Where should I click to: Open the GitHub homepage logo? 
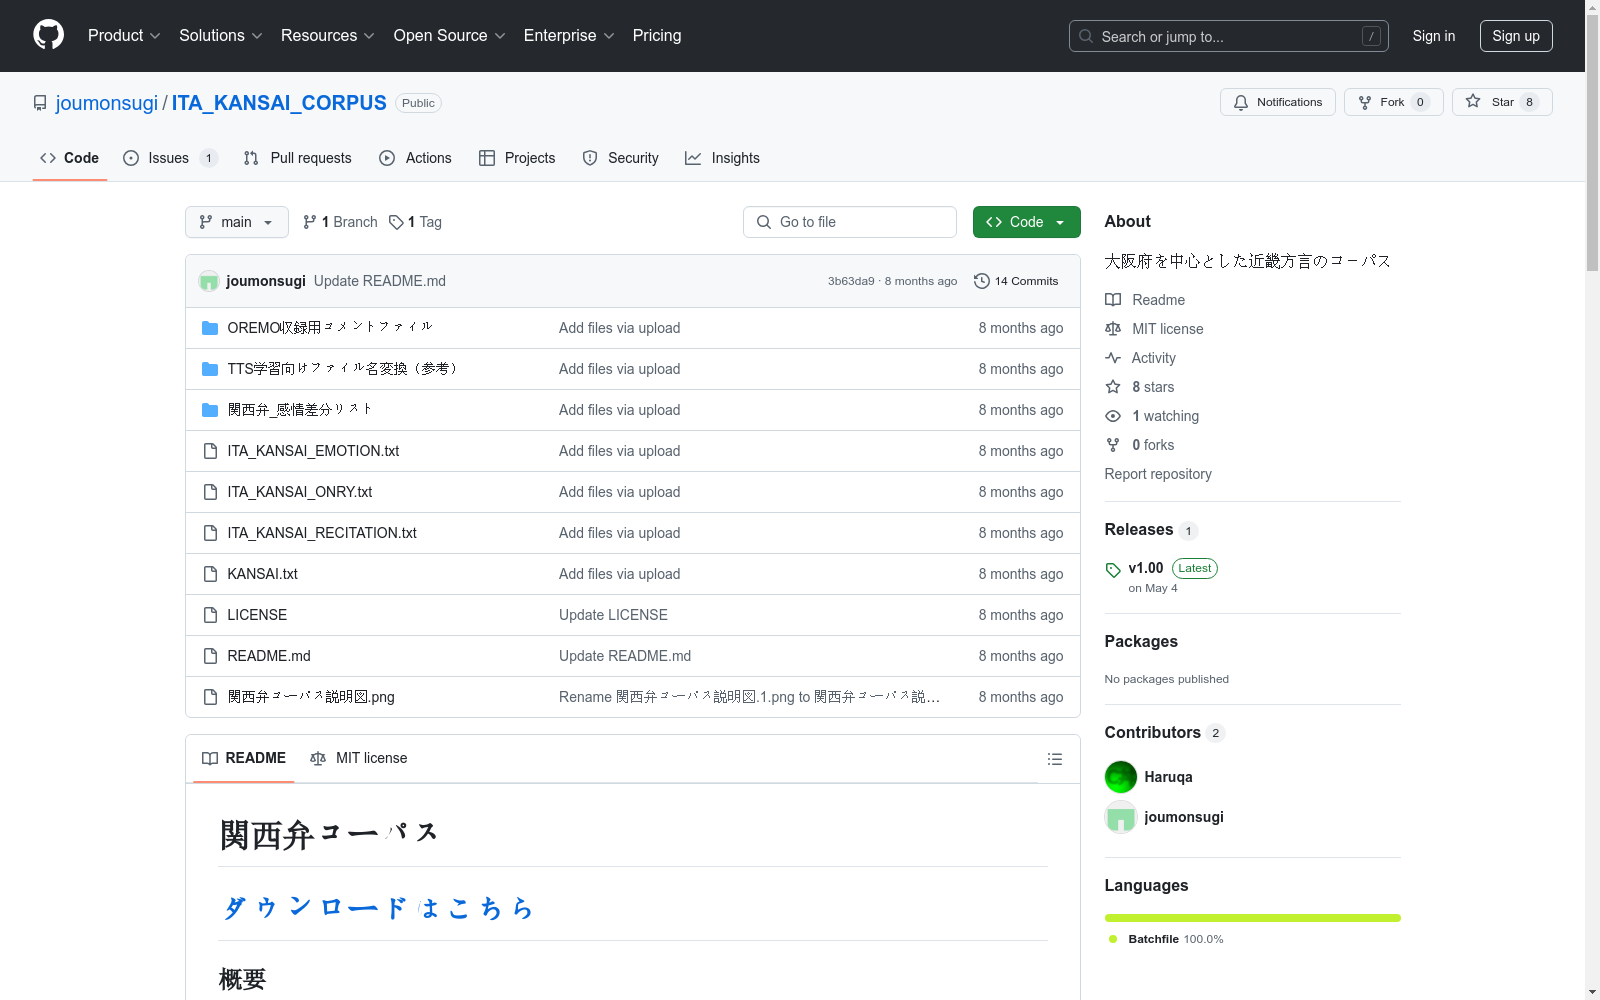coord(48,35)
